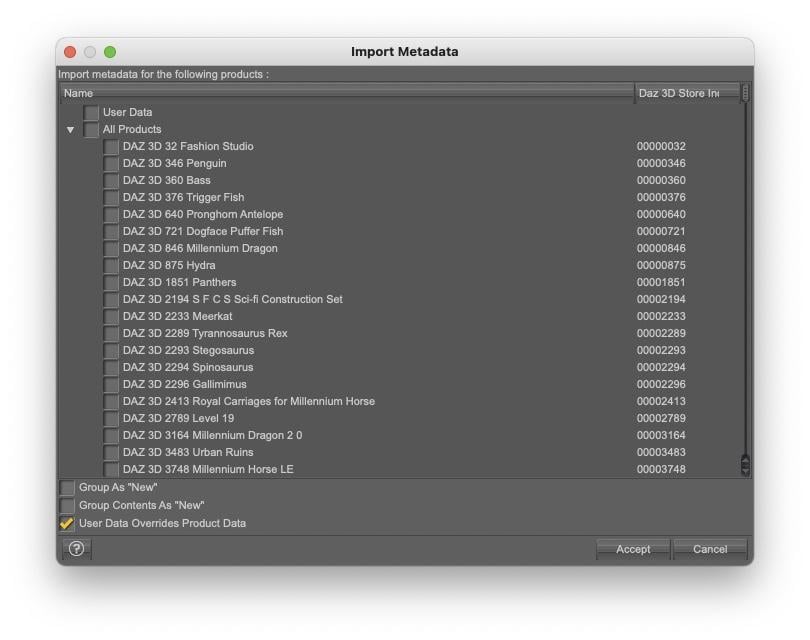Click the help question mark icon
Viewport: 810px width, 640px height.
coord(76,548)
